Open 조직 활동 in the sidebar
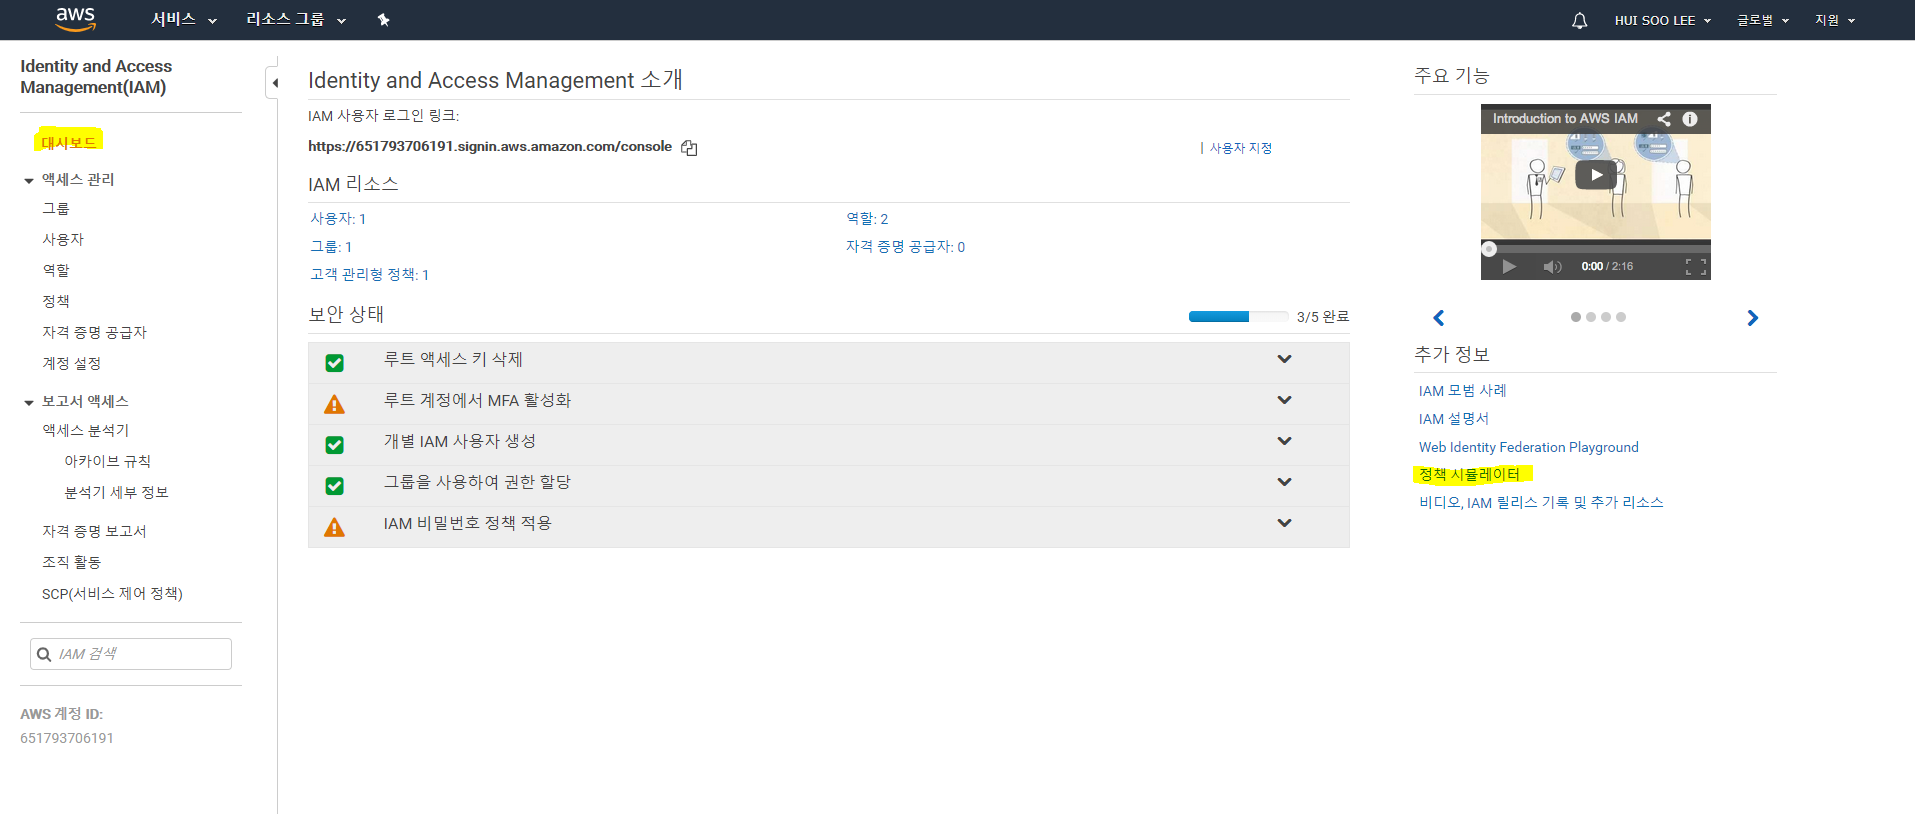Viewport: 1915px width, 814px height. point(71,562)
